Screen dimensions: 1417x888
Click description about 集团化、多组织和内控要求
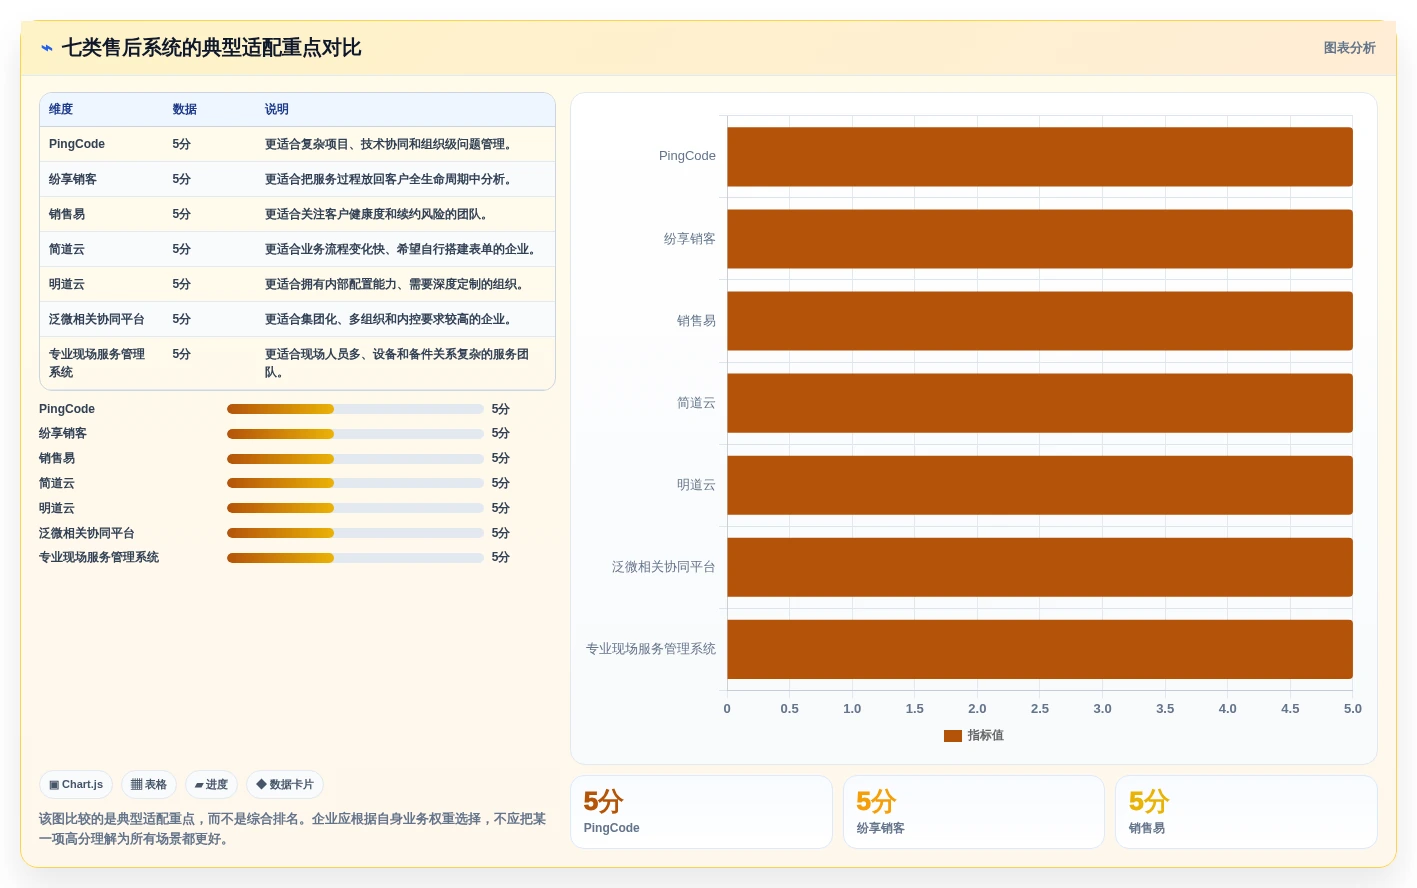coord(391,319)
